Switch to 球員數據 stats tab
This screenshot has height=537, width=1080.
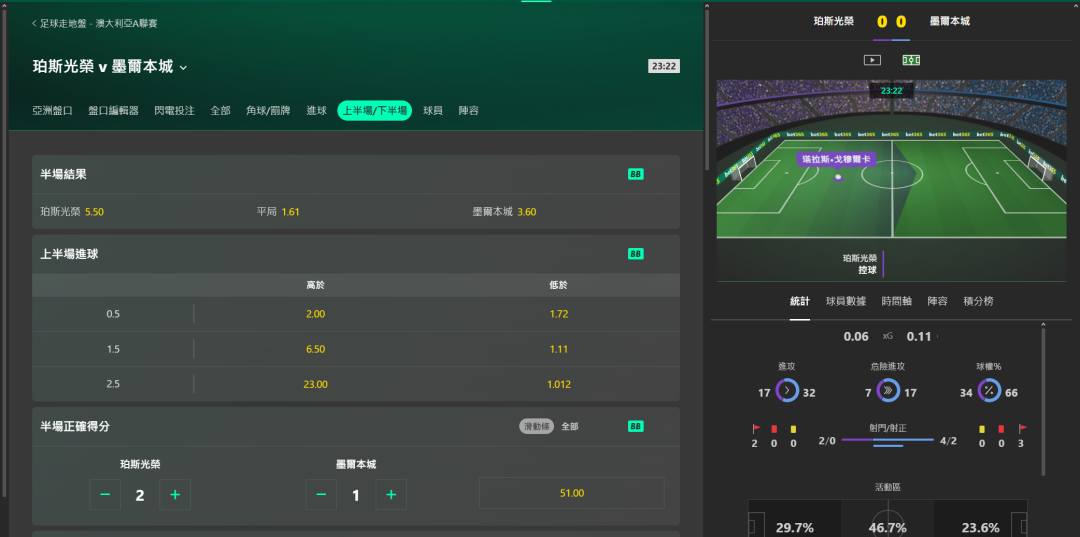(846, 301)
